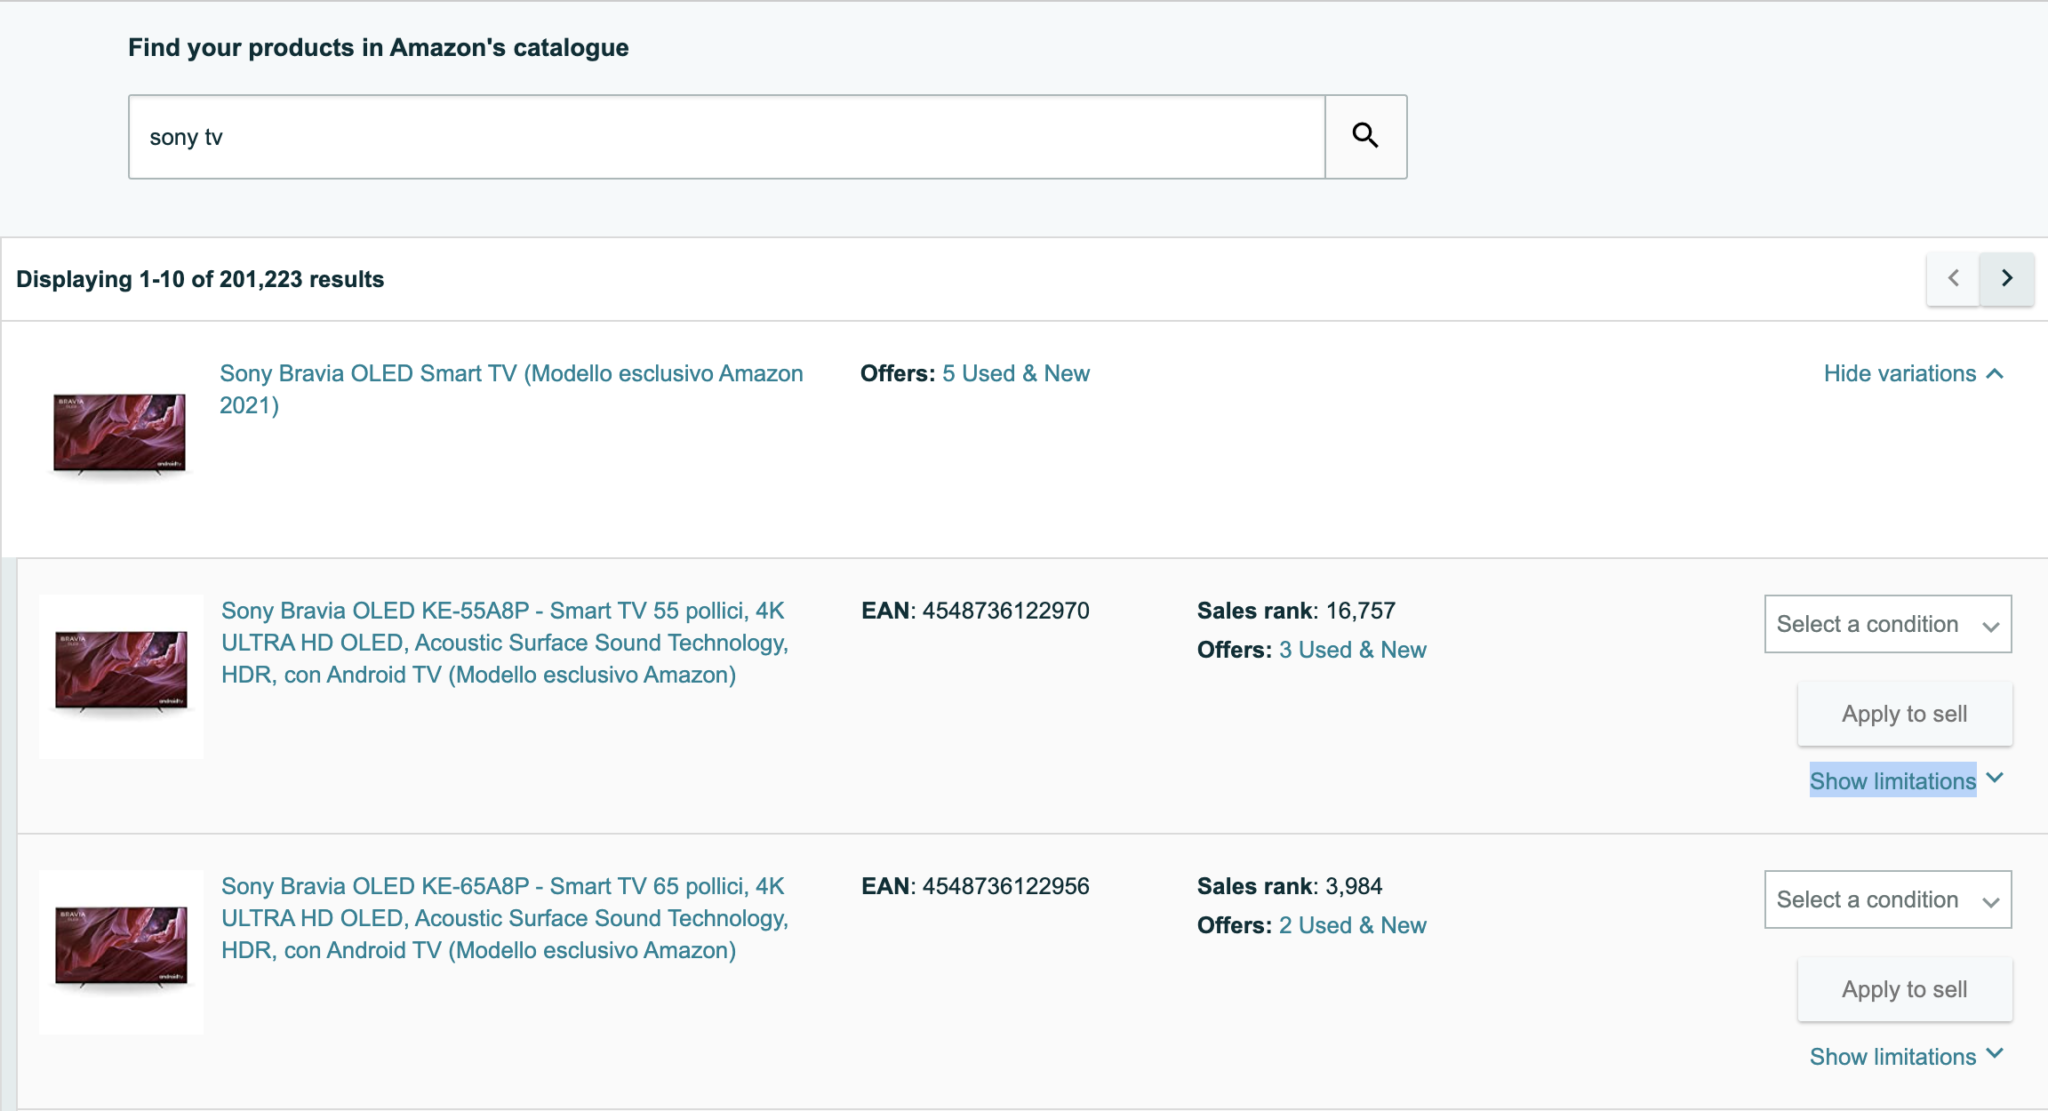2048x1111 pixels.
Task: Expand Show limitations for KE-55A8P
Action: (1907, 781)
